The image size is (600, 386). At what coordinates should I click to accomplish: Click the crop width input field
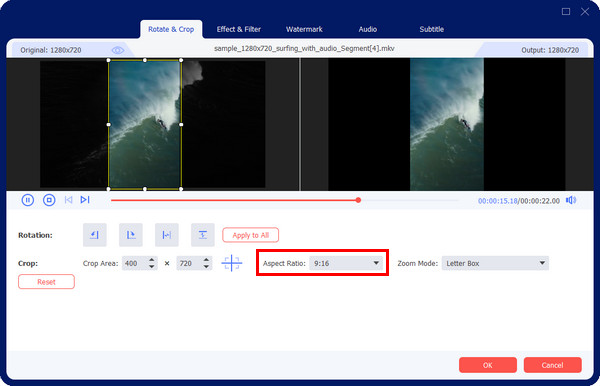pos(135,263)
